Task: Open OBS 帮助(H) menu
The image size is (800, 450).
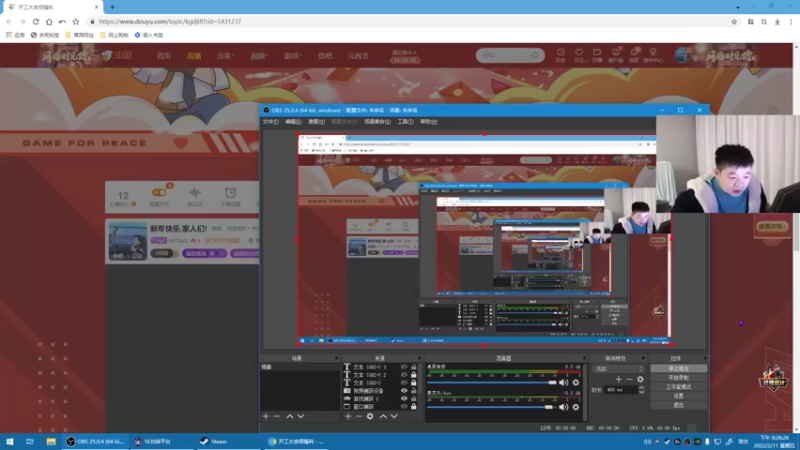Action: 429,122
